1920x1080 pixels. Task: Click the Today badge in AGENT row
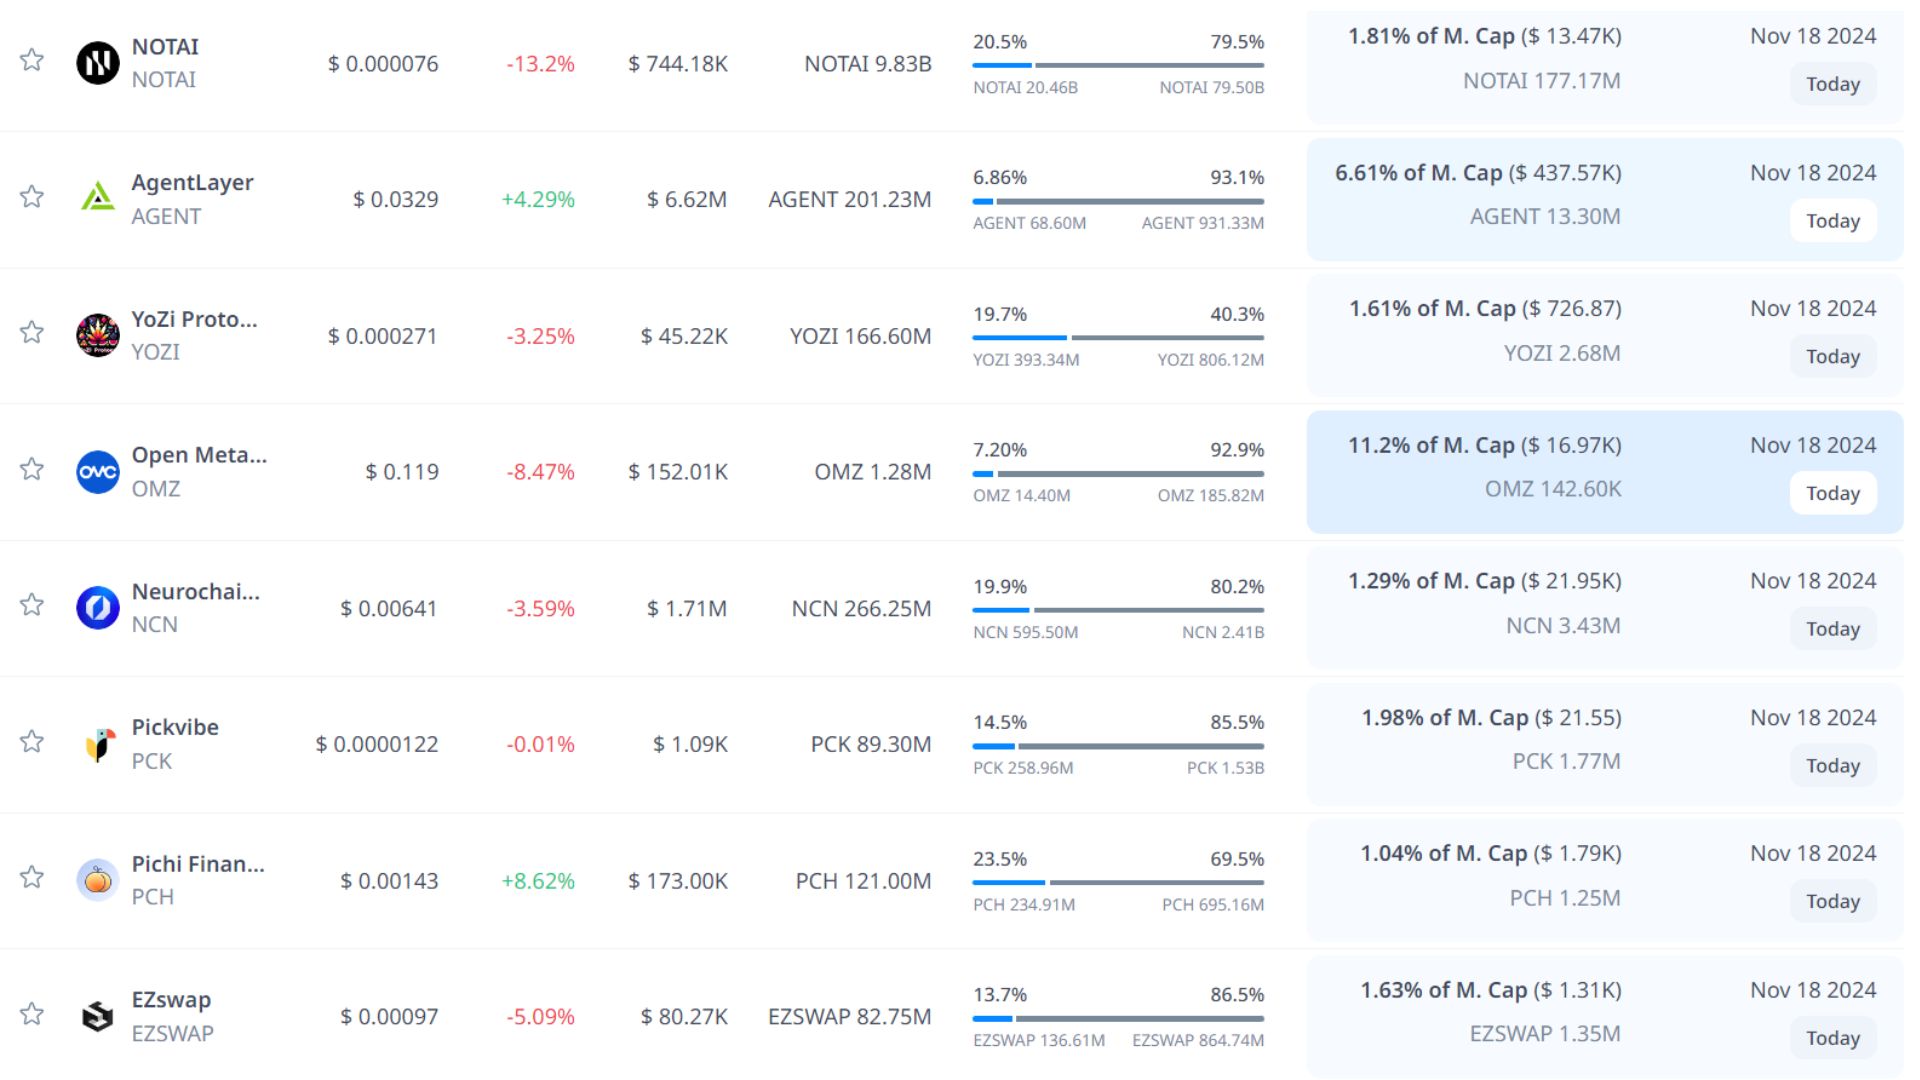(1832, 221)
